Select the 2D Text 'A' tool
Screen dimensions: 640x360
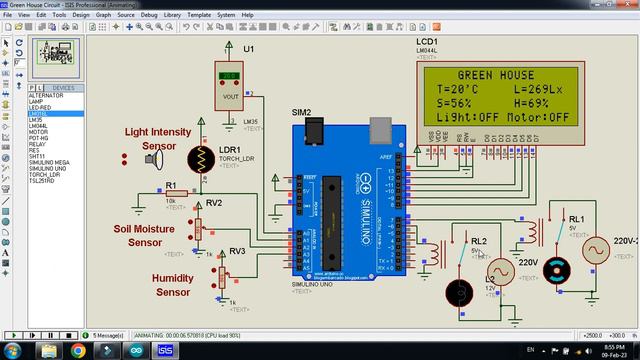(x=6, y=253)
